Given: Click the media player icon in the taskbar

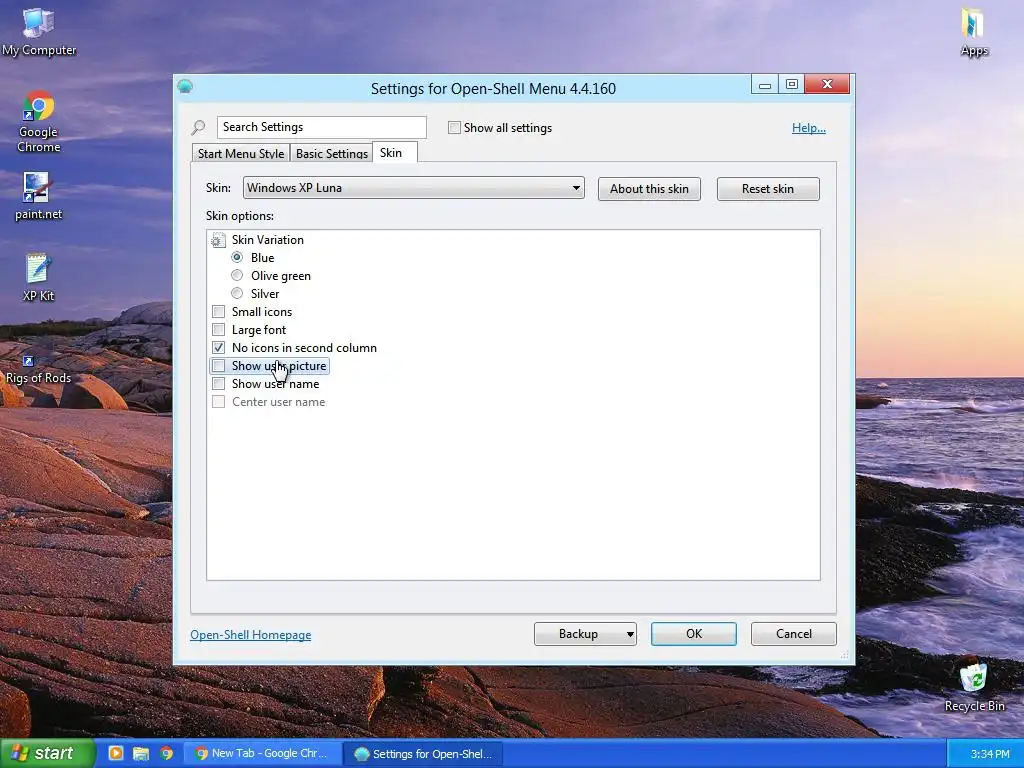Looking at the screenshot, I should coord(116,753).
